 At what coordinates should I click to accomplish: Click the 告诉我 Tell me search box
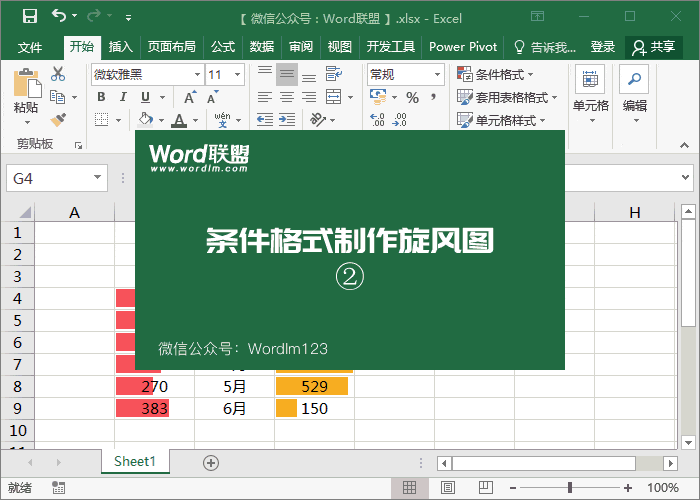pyautogui.click(x=545, y=47)
